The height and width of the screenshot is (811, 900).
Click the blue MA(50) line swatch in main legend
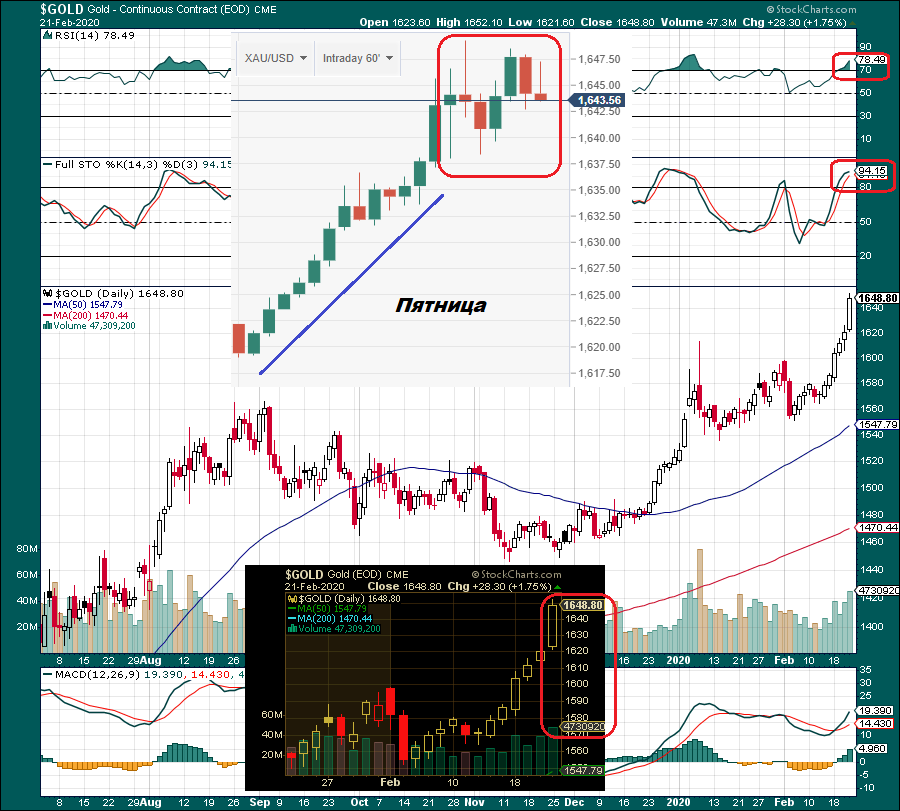(48, 305)
